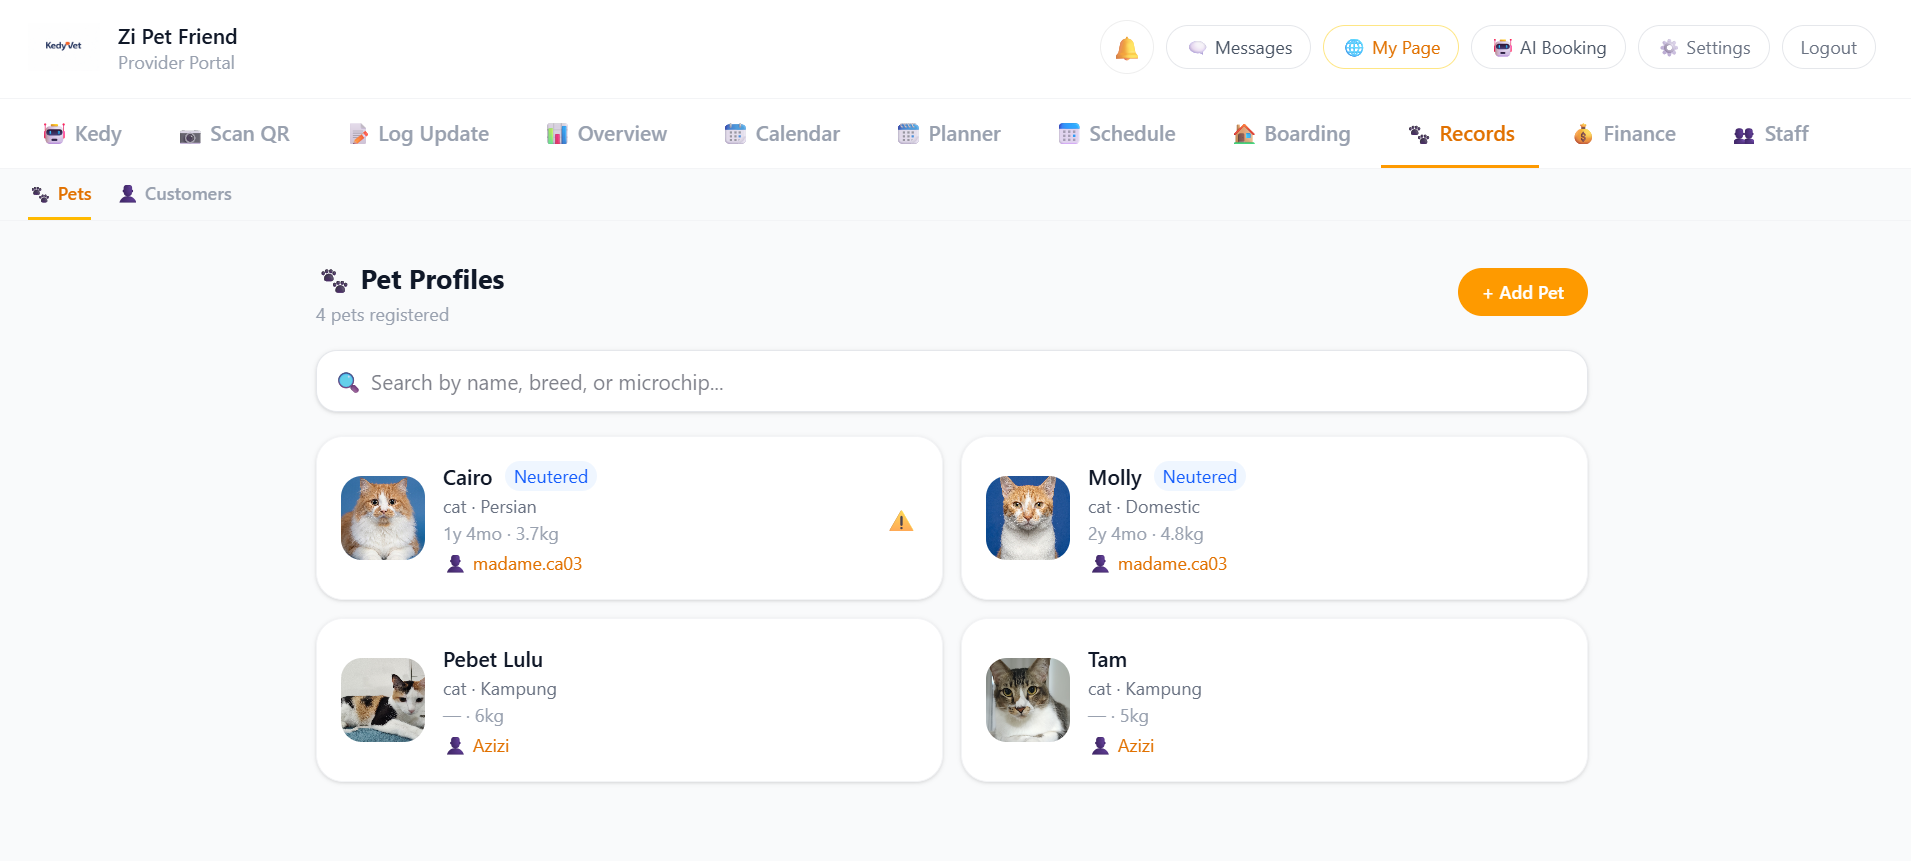The height and width of the screenshot is (861, 1911).
Task: Open the Overview tab
Action: [606, 134]
